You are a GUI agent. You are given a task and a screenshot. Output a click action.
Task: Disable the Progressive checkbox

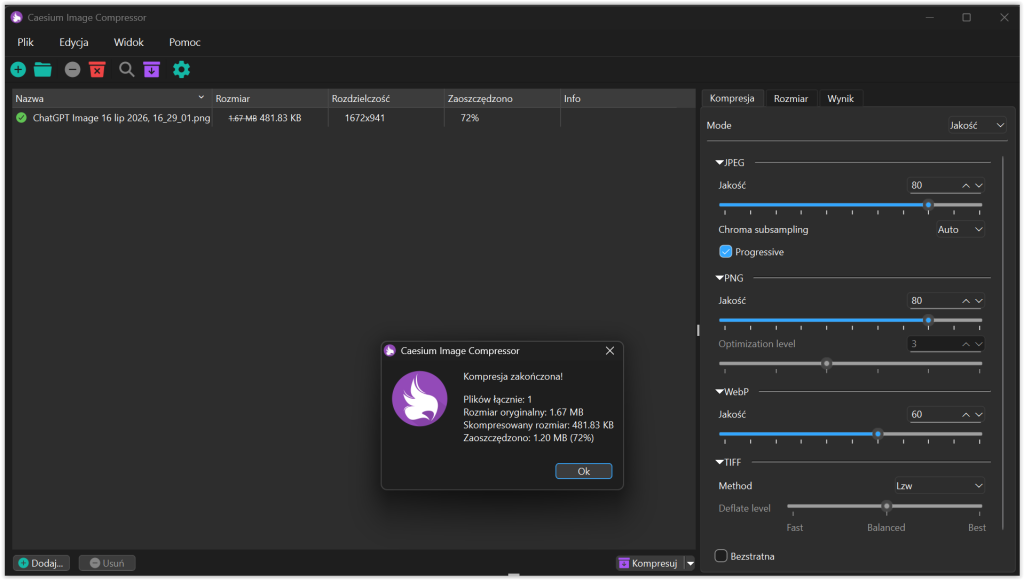tap(726, 251)
